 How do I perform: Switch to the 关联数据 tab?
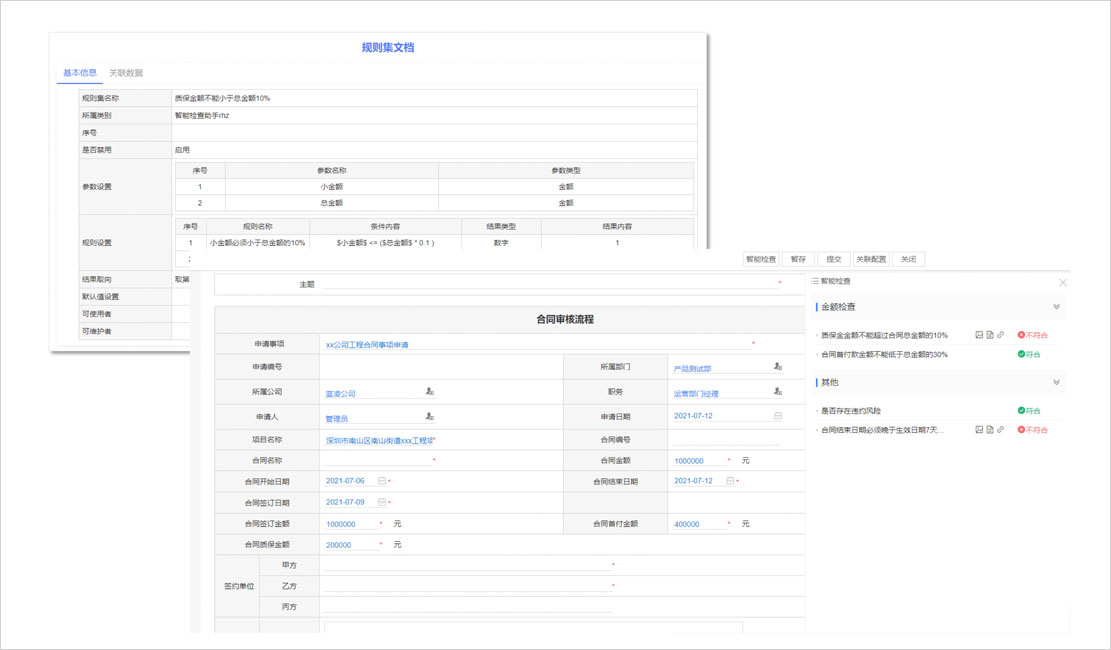pyautogui.click(x=126, y=73)
